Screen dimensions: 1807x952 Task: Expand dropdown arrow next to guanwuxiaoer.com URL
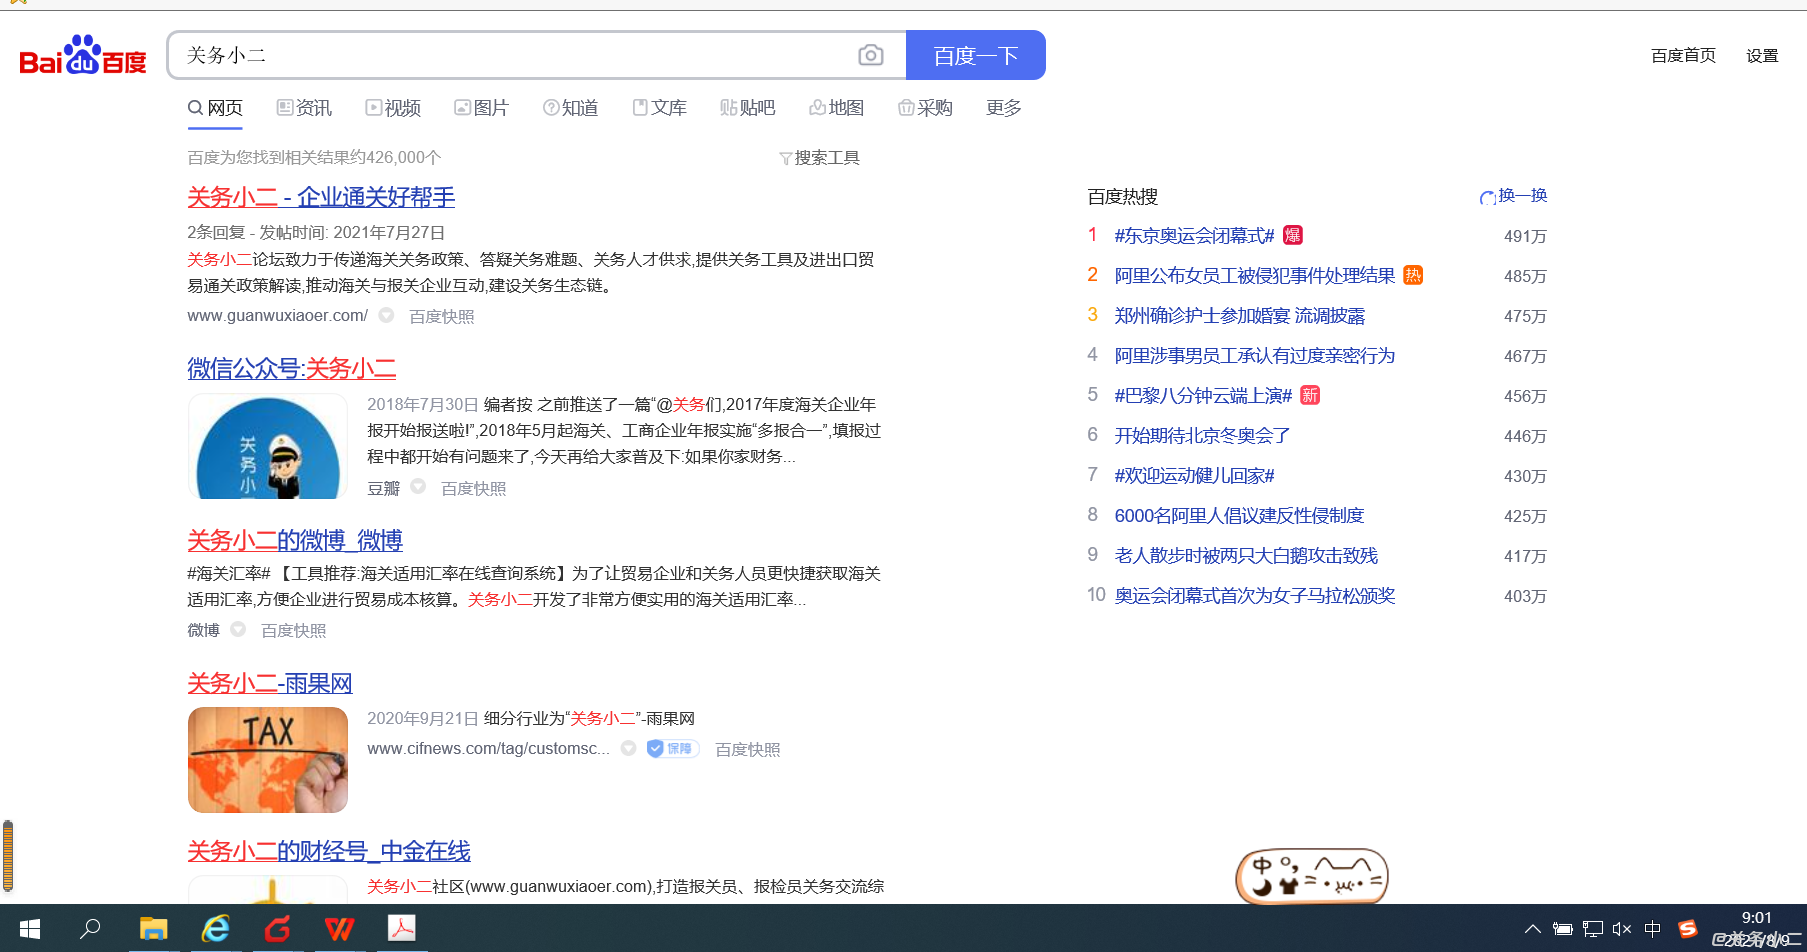pos(386,315)
